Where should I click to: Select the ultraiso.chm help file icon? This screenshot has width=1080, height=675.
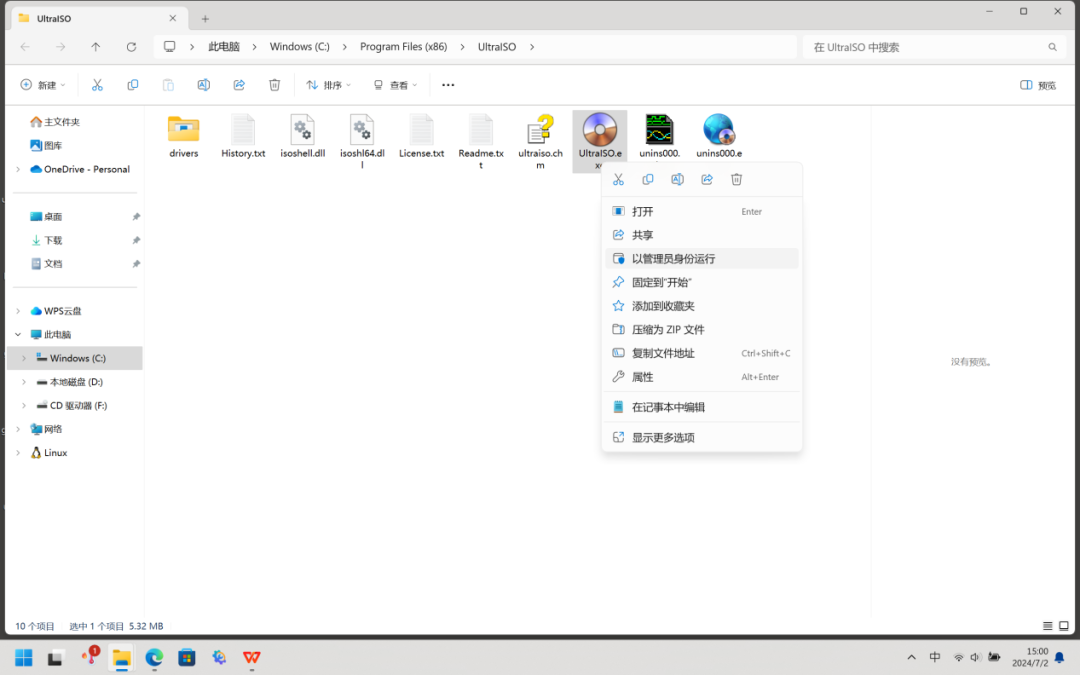click(x=541, y=129)
